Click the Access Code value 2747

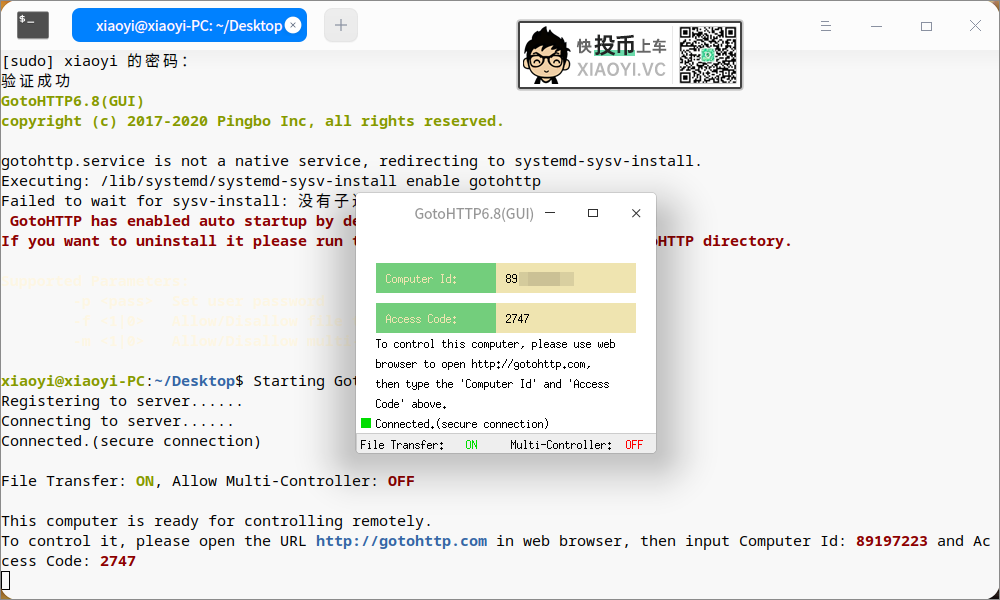pyautogui.click(x=517, y=318)
